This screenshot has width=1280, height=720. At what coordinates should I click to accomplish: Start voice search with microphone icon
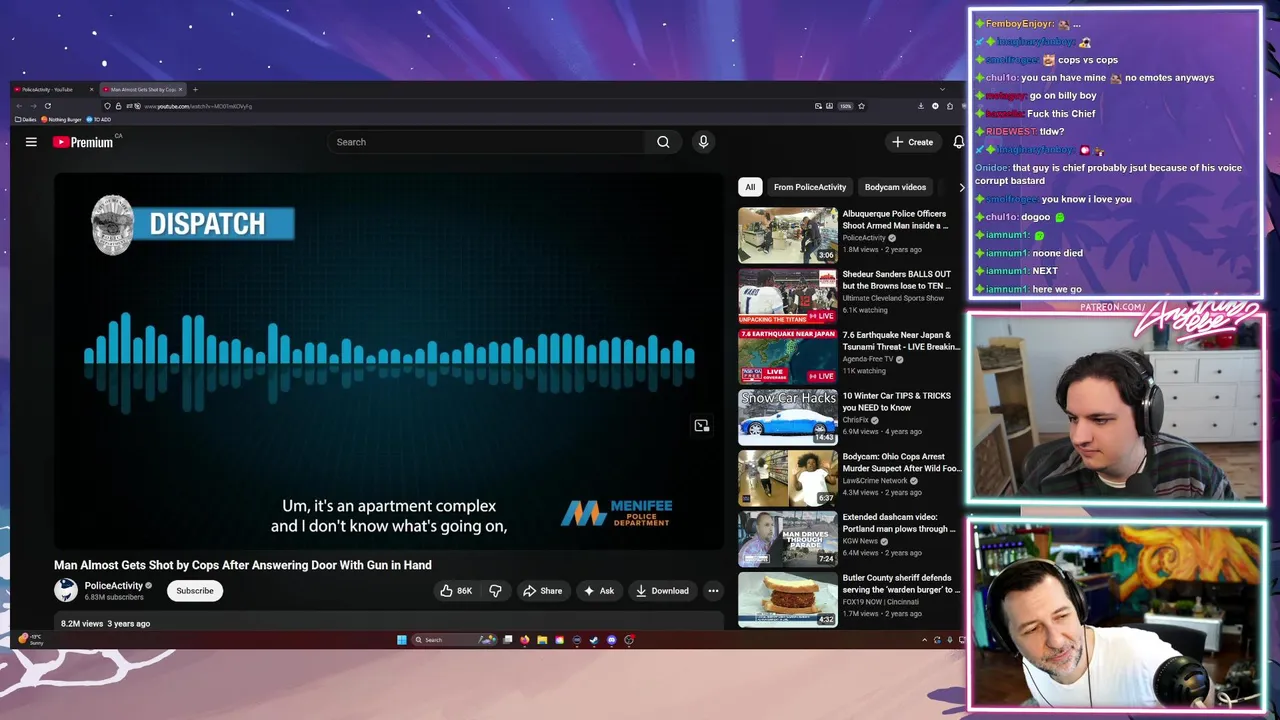[703, 142]
